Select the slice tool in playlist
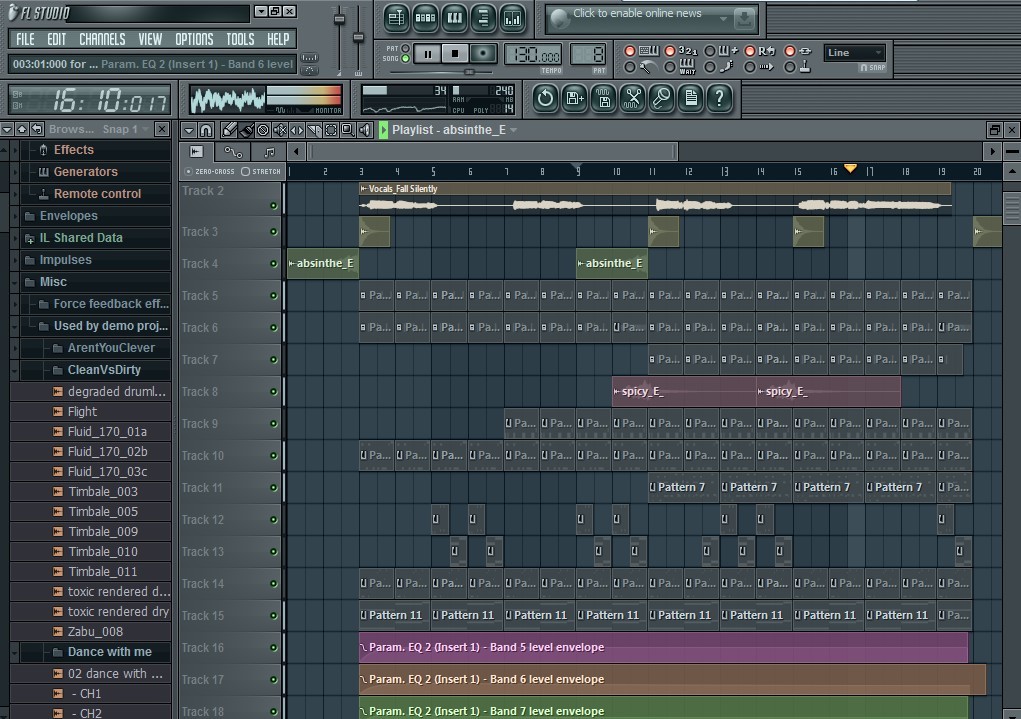Viewport: 1021px width, 719px height. [314, 130]
